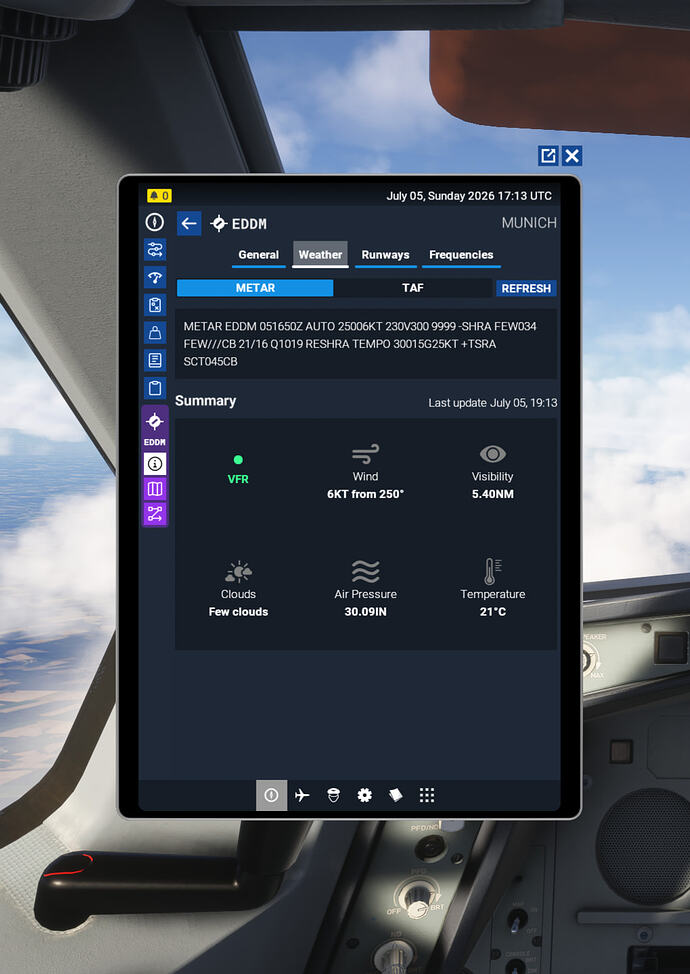Select the METAR report toggle
690x974 pixels.
point(255,288)
